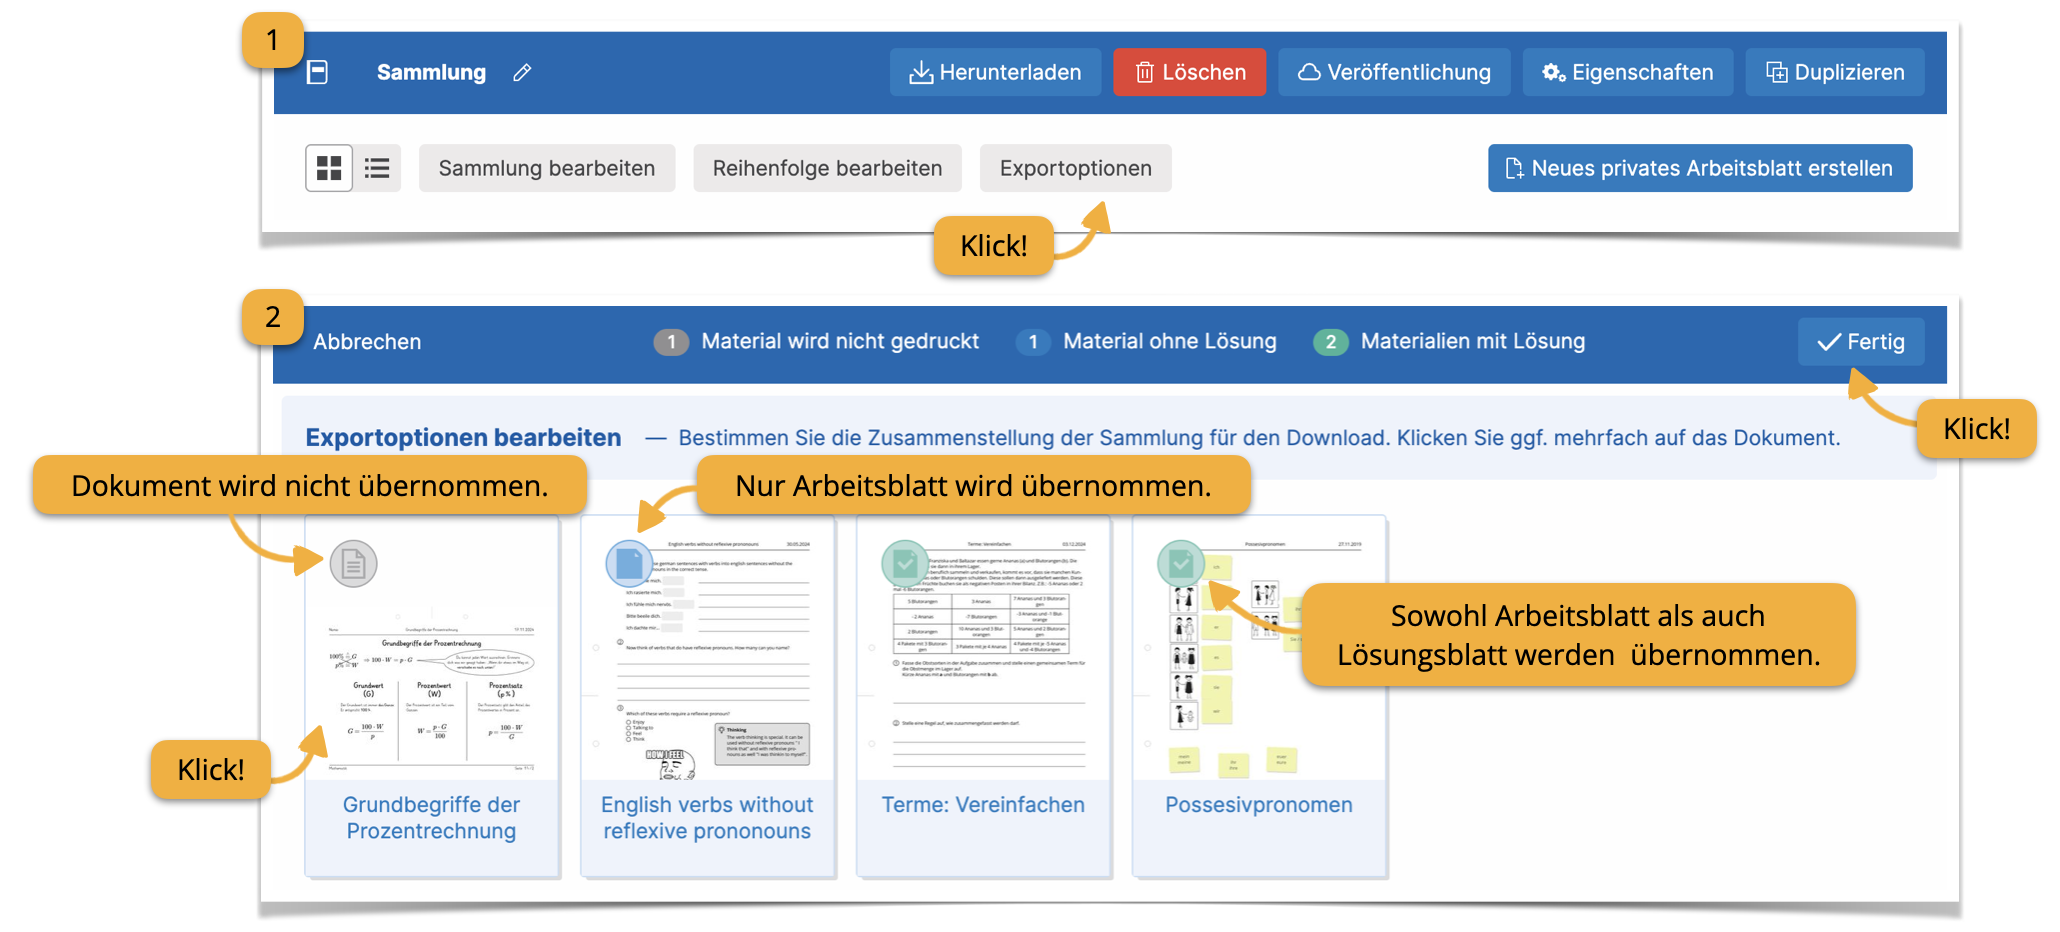
Task: Toggle the green check on Possesivpronomen
Action: (x=1181, y=564)
